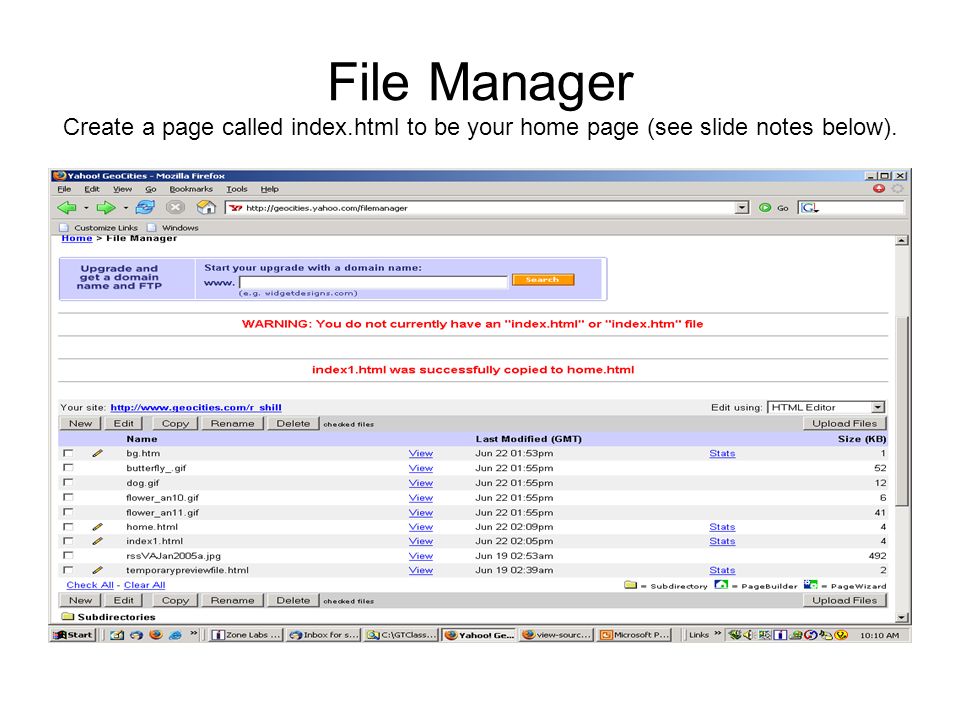Open the View menu
The height and width of the screenshot is (720, 960).
coord(122,189)
